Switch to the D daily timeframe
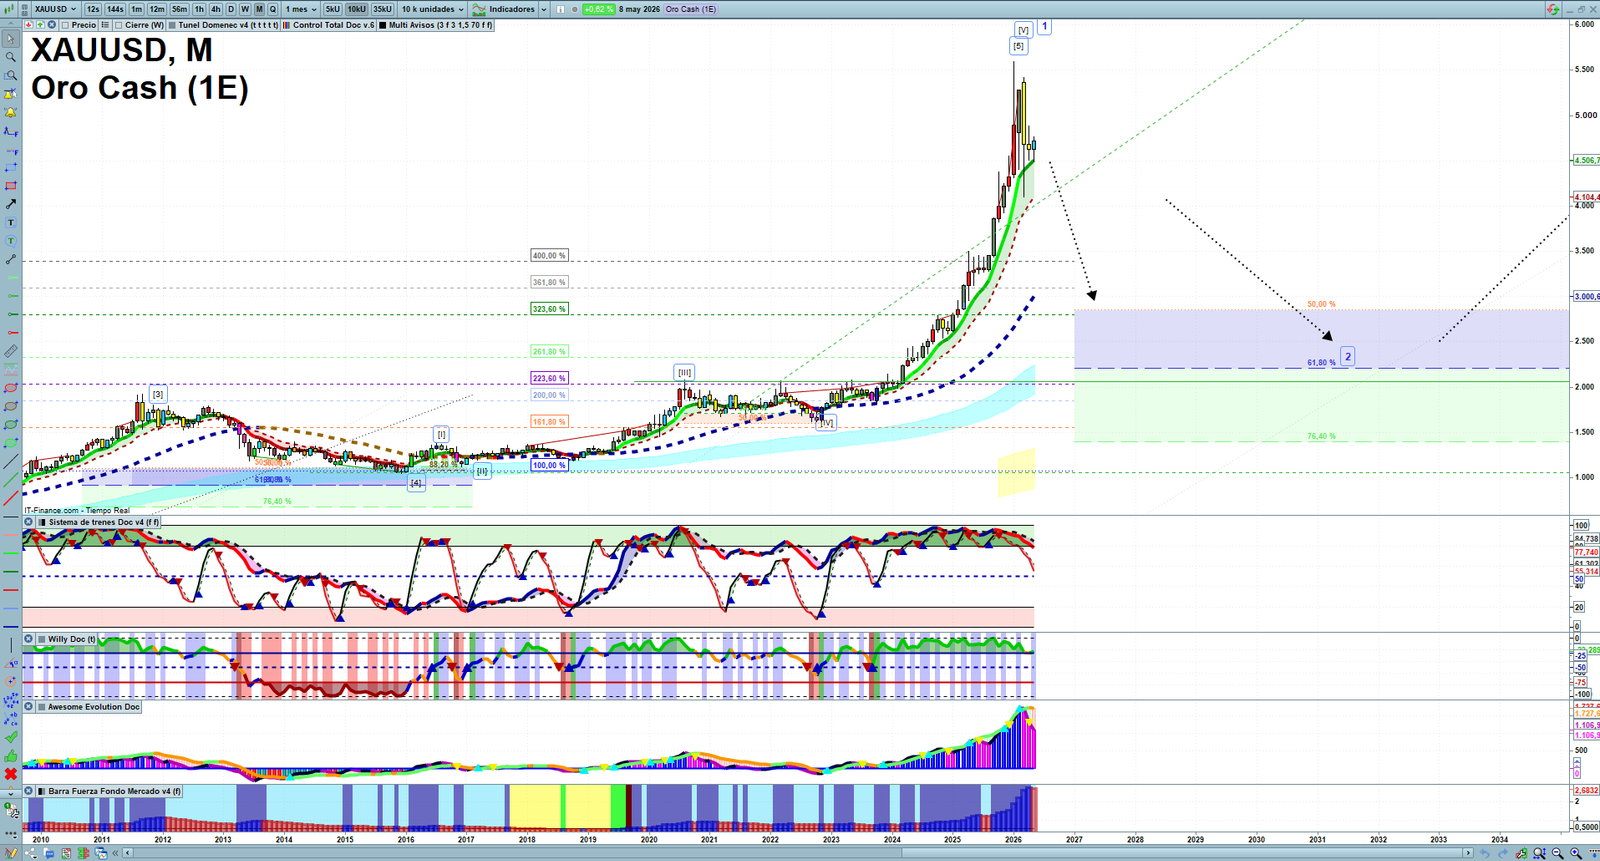This screenshot has height=861, width=1600. (x=230, y=9)
